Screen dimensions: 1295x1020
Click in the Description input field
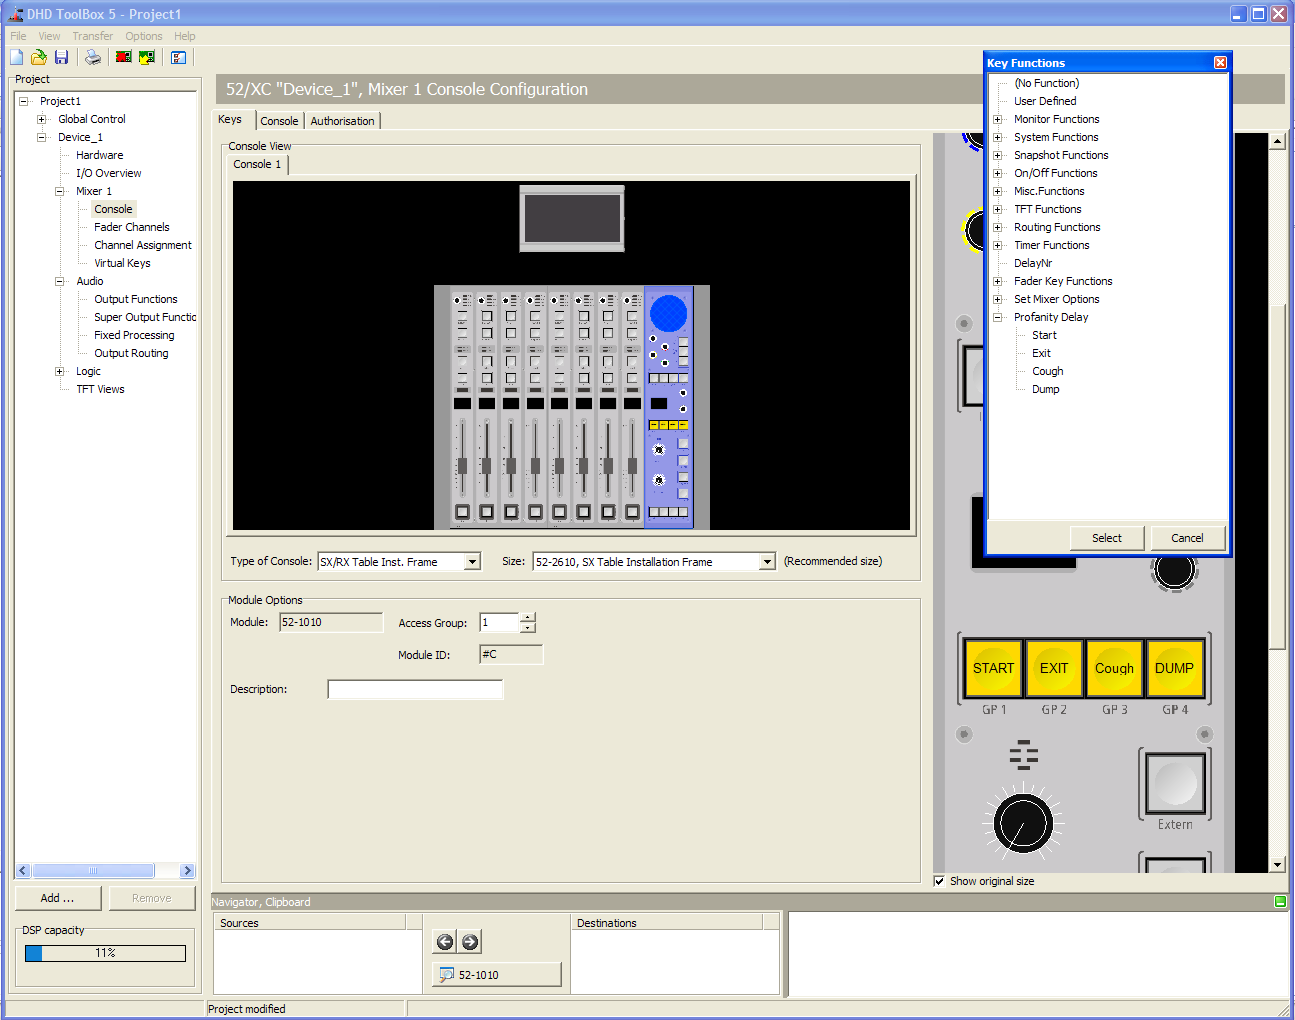[x=415, y=689]
